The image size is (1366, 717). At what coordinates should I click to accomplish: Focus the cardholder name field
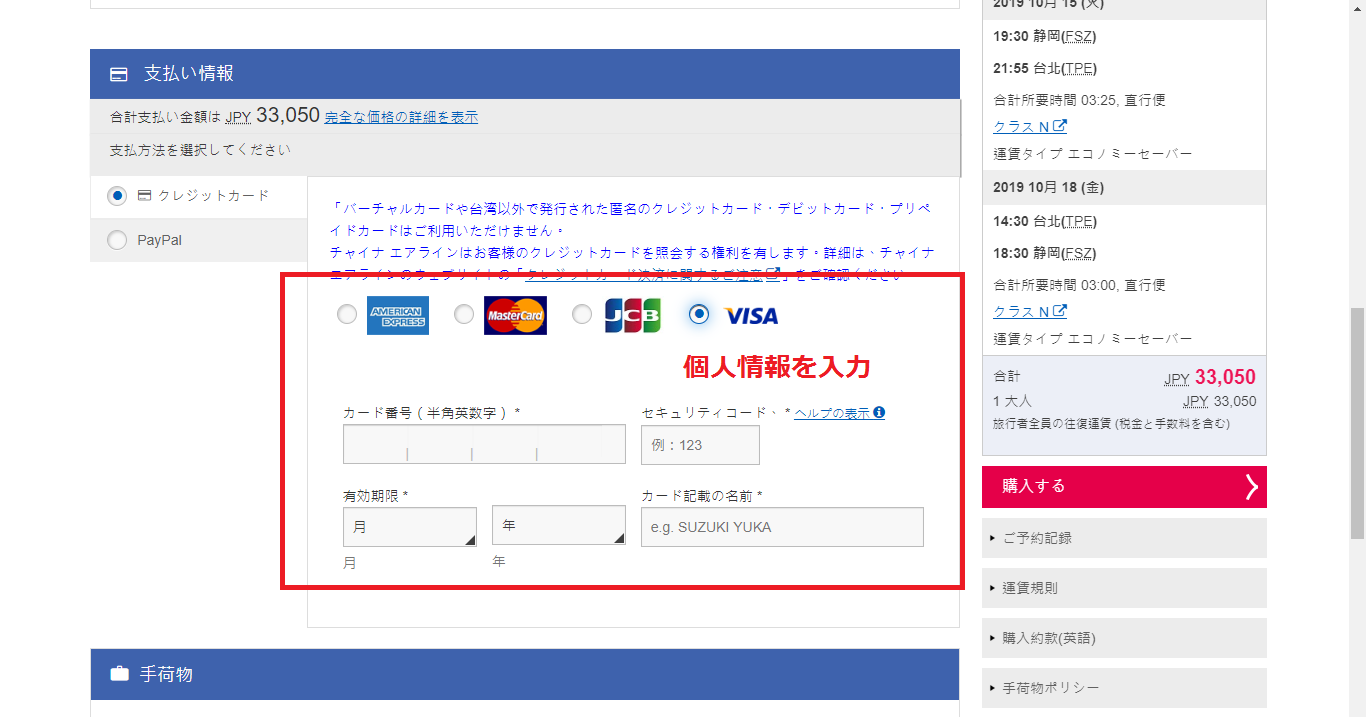pyautogui.click(x=782, y=527)
